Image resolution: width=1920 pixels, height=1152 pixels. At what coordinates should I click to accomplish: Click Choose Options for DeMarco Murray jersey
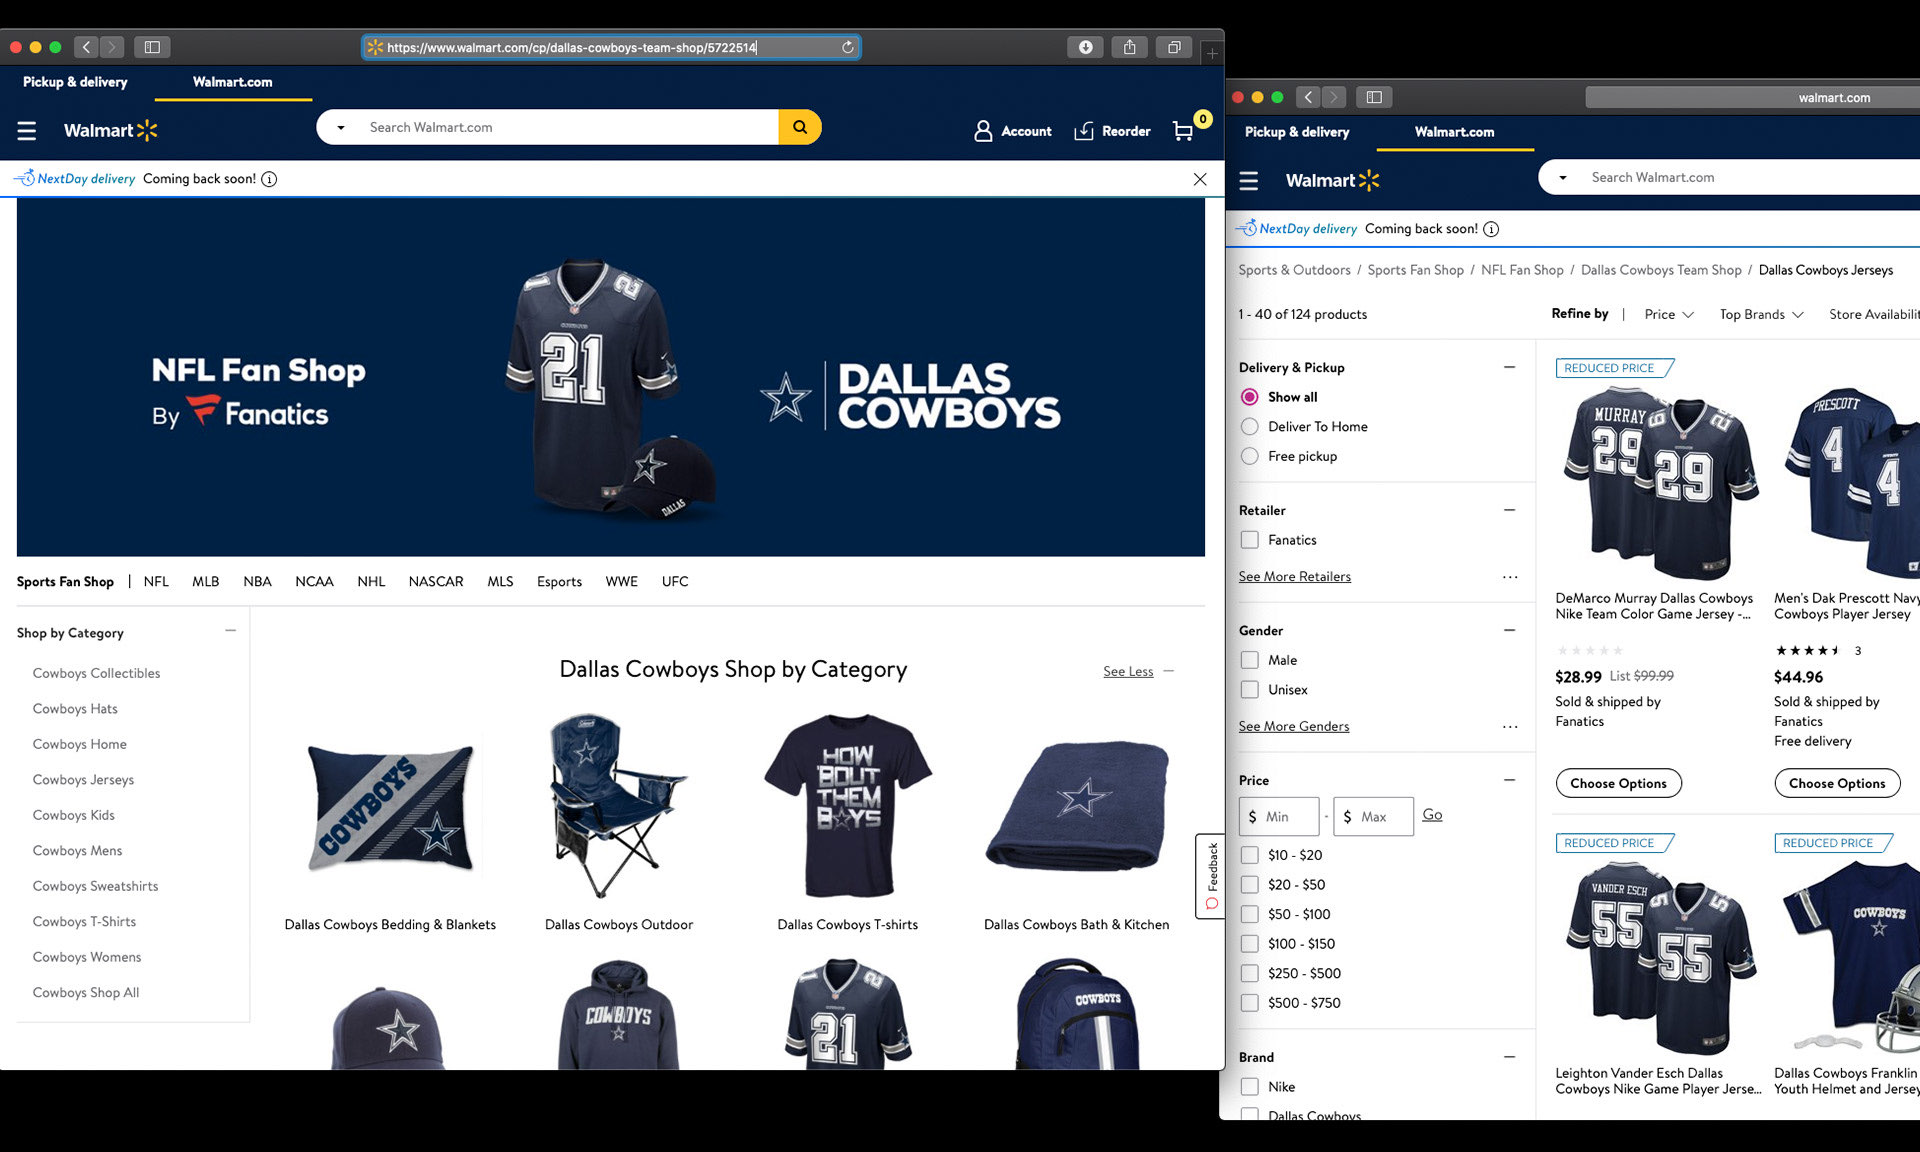click(1618, 783)
